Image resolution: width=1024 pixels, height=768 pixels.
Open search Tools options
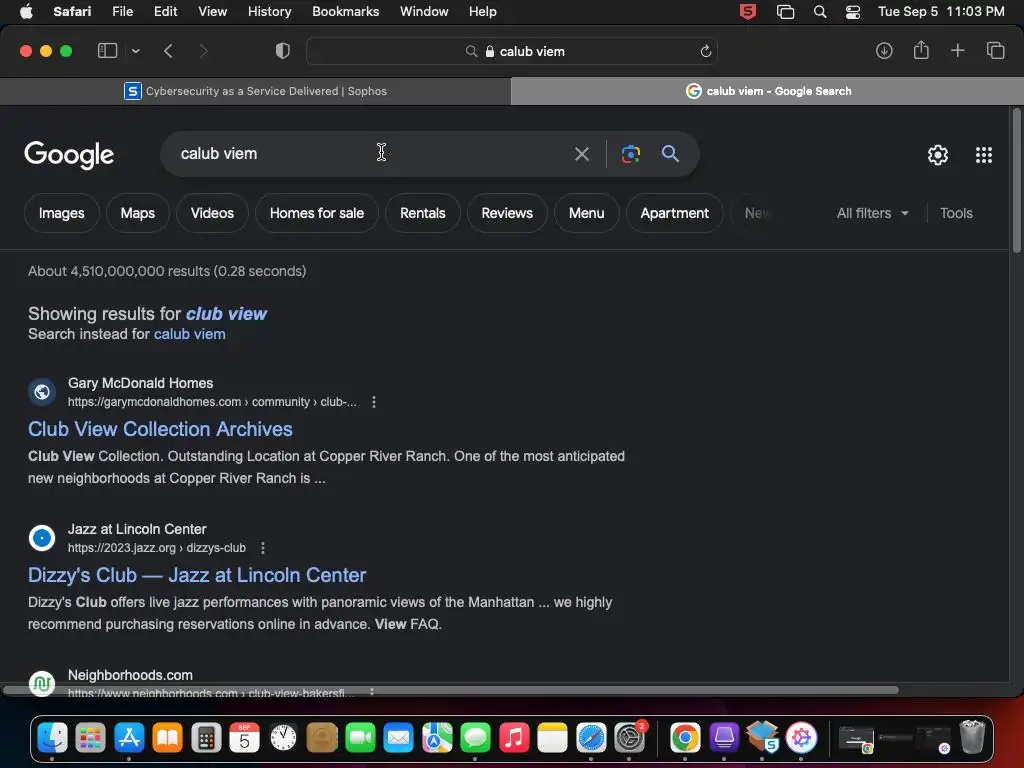(x=956, y=213)
